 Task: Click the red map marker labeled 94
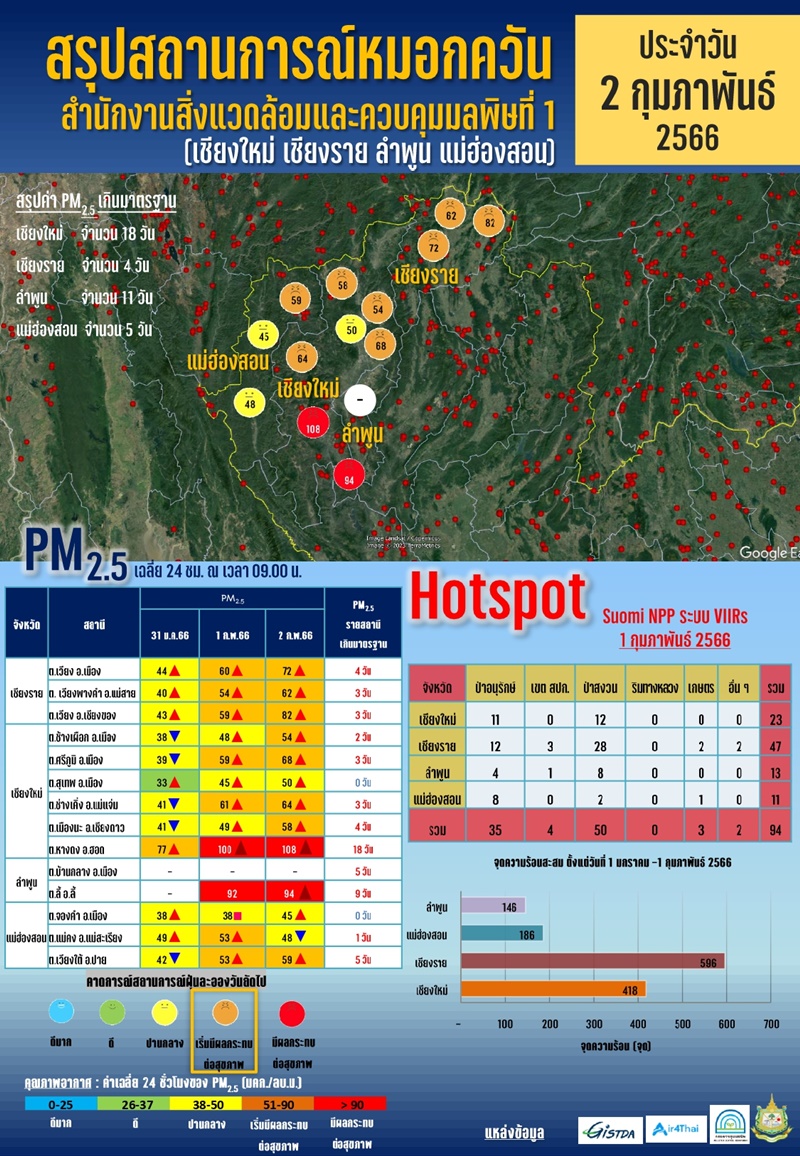pos(349,479)
